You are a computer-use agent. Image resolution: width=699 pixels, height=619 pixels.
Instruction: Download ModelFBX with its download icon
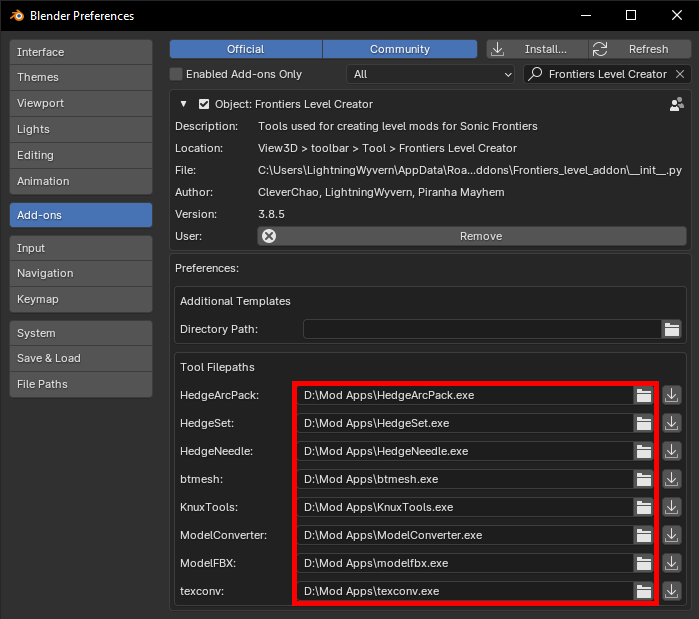click(x=671, y=563)
